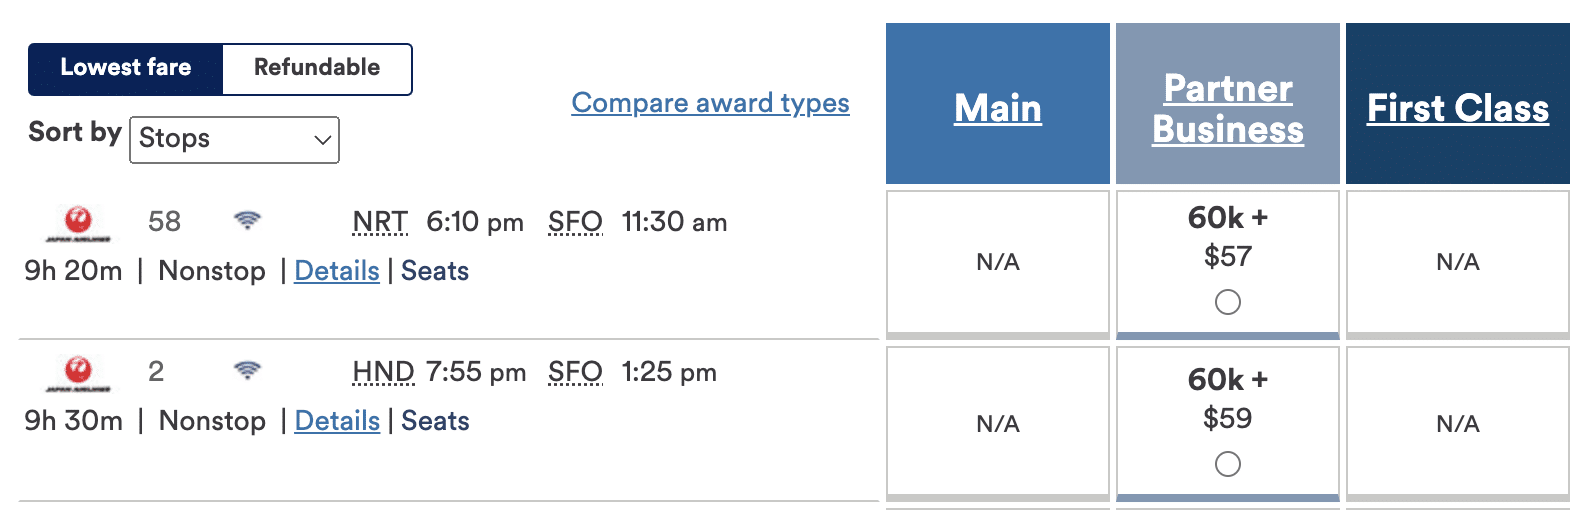Switch to Lowest fare option
Screen dimensions: 1586x510
[126, 68]
